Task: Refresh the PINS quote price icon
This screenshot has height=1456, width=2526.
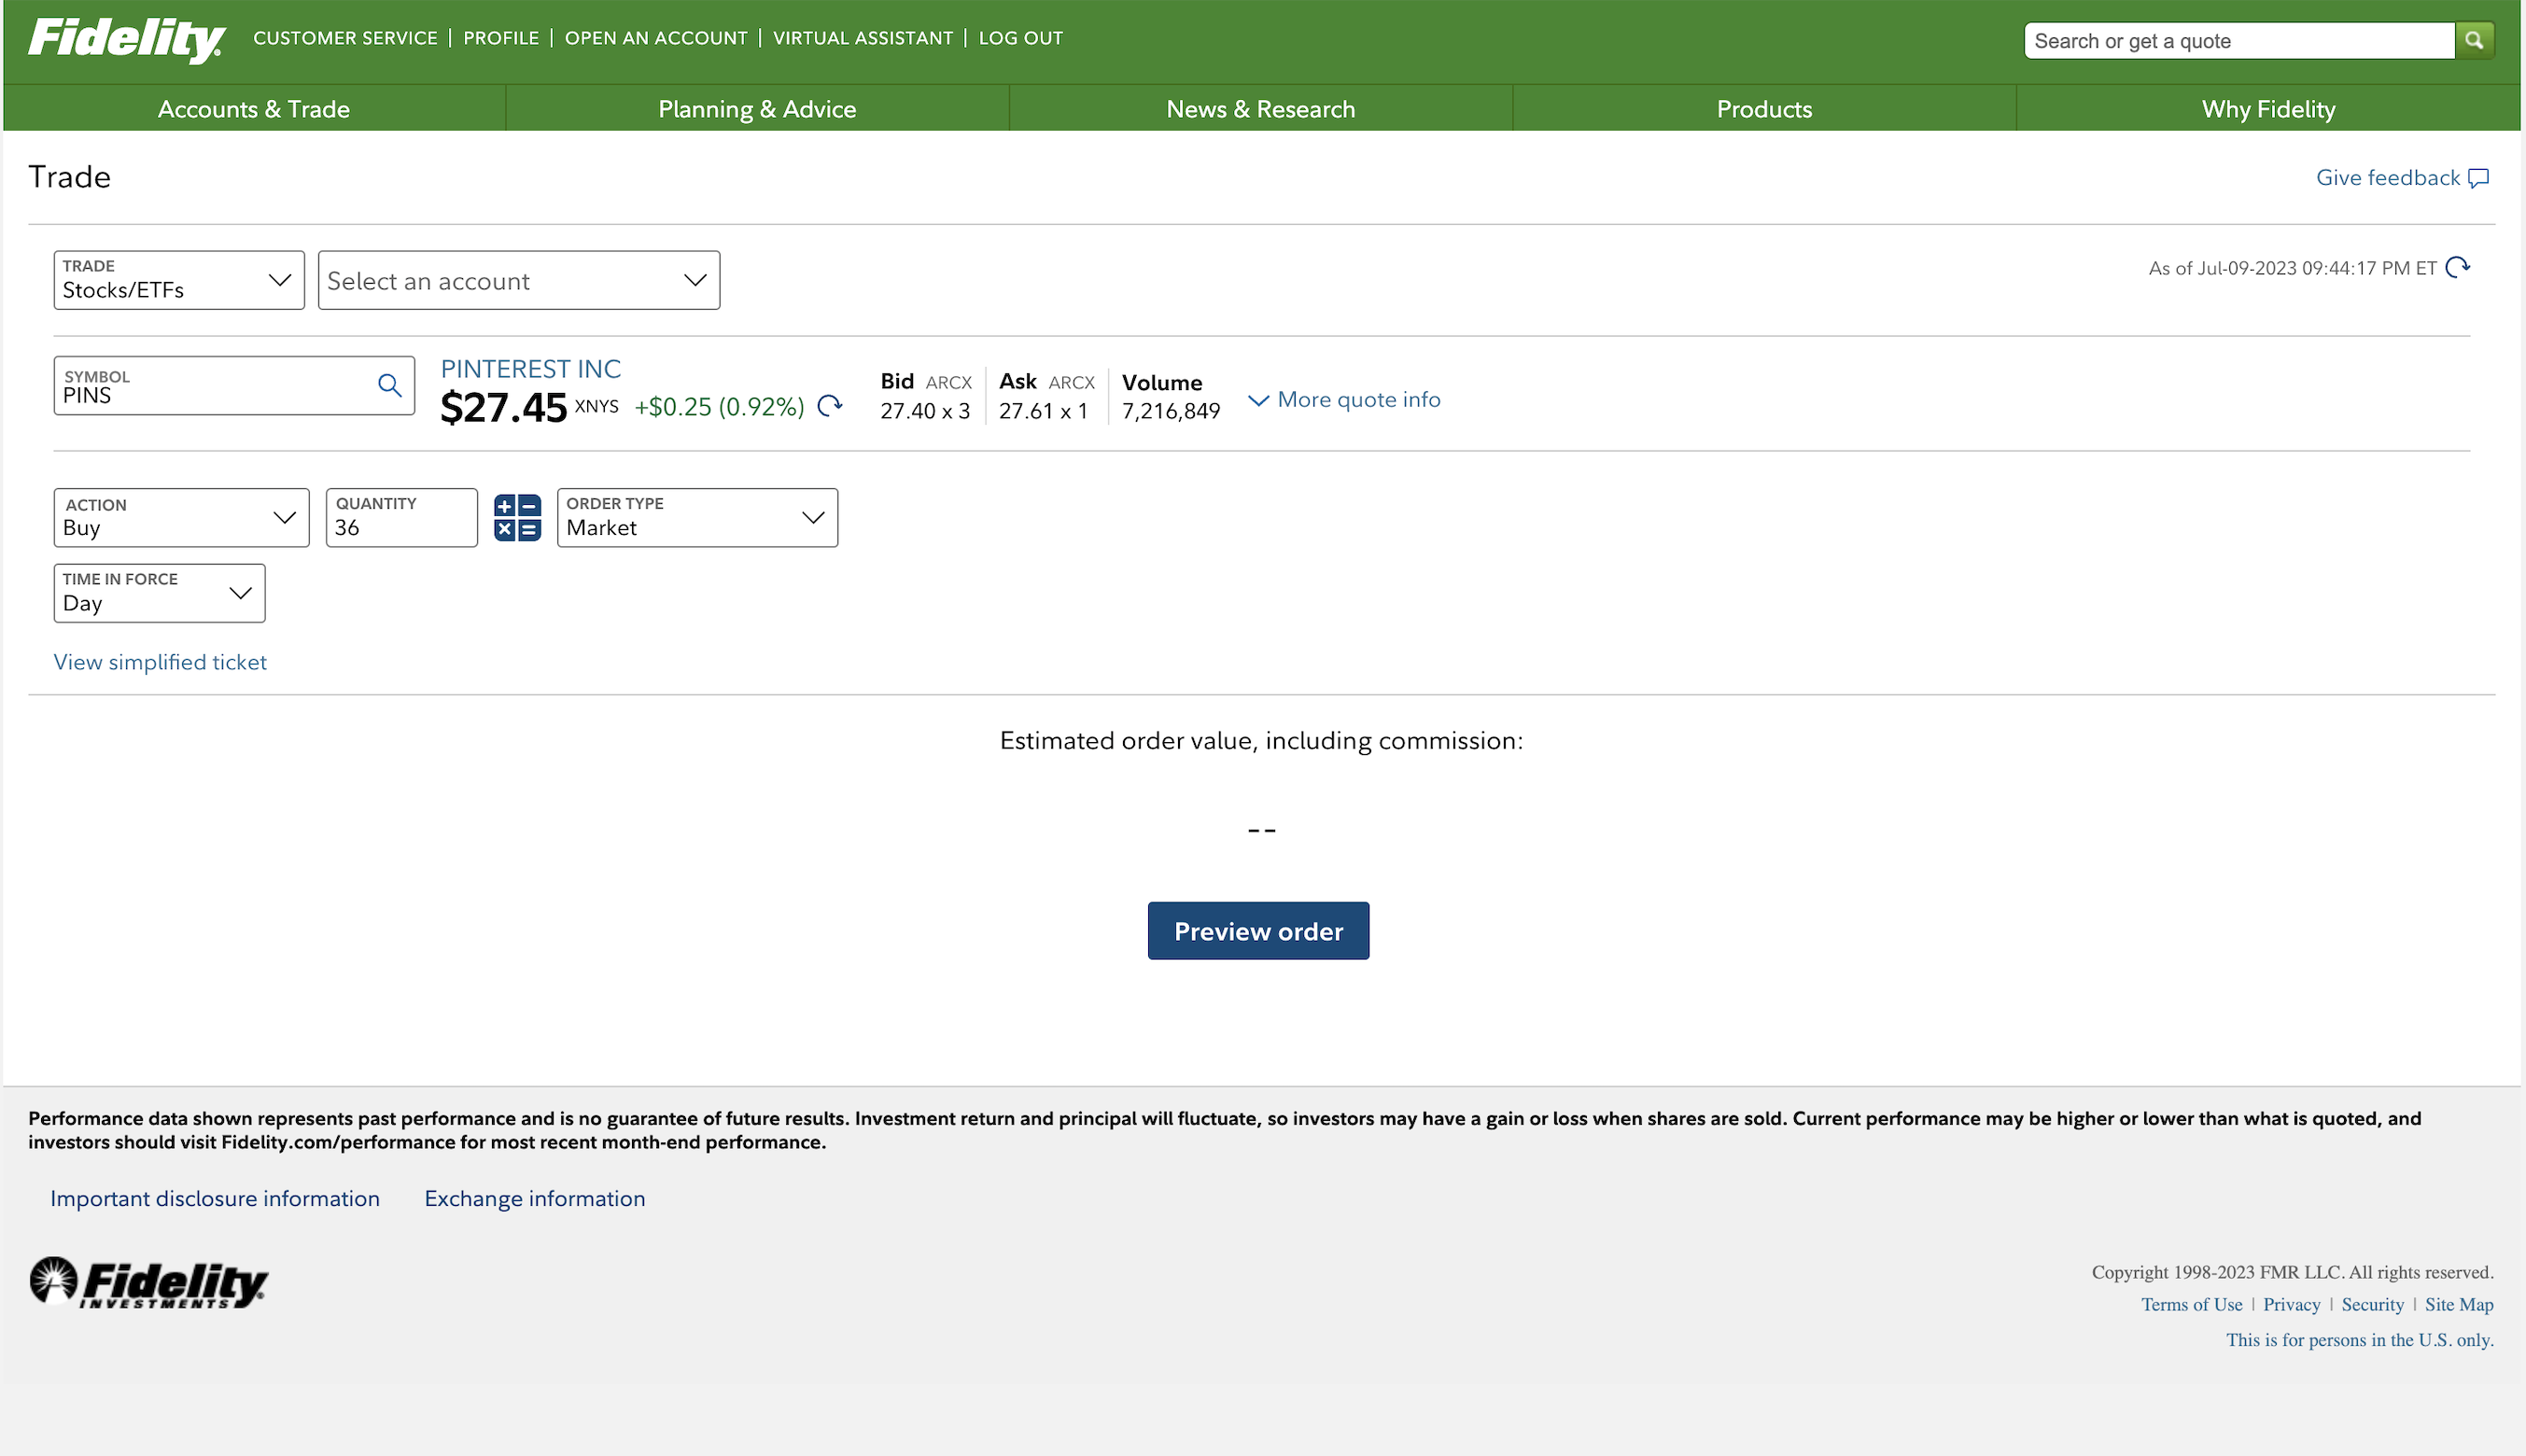Action: (x=829, y=405)
